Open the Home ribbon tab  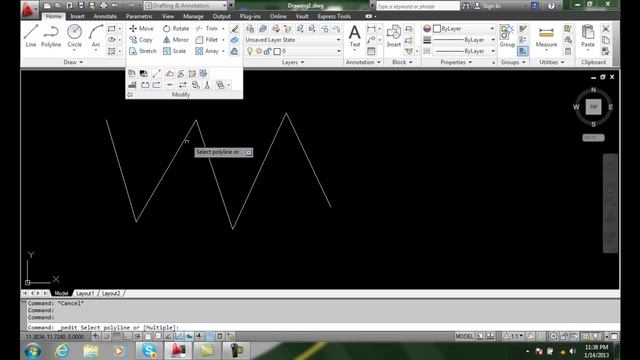pyautogui.click(x=53, y=16)
